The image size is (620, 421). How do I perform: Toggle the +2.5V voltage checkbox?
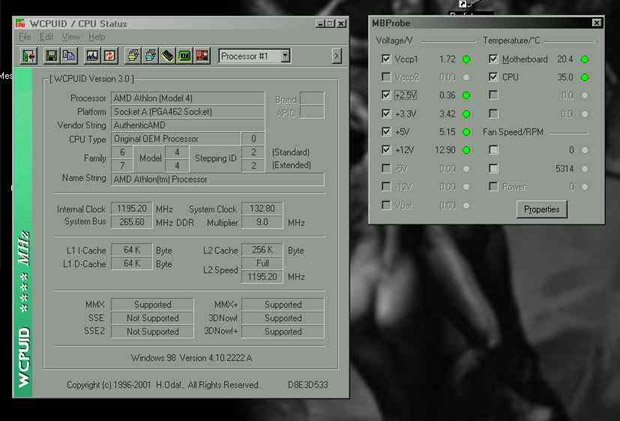click(386, 95)
